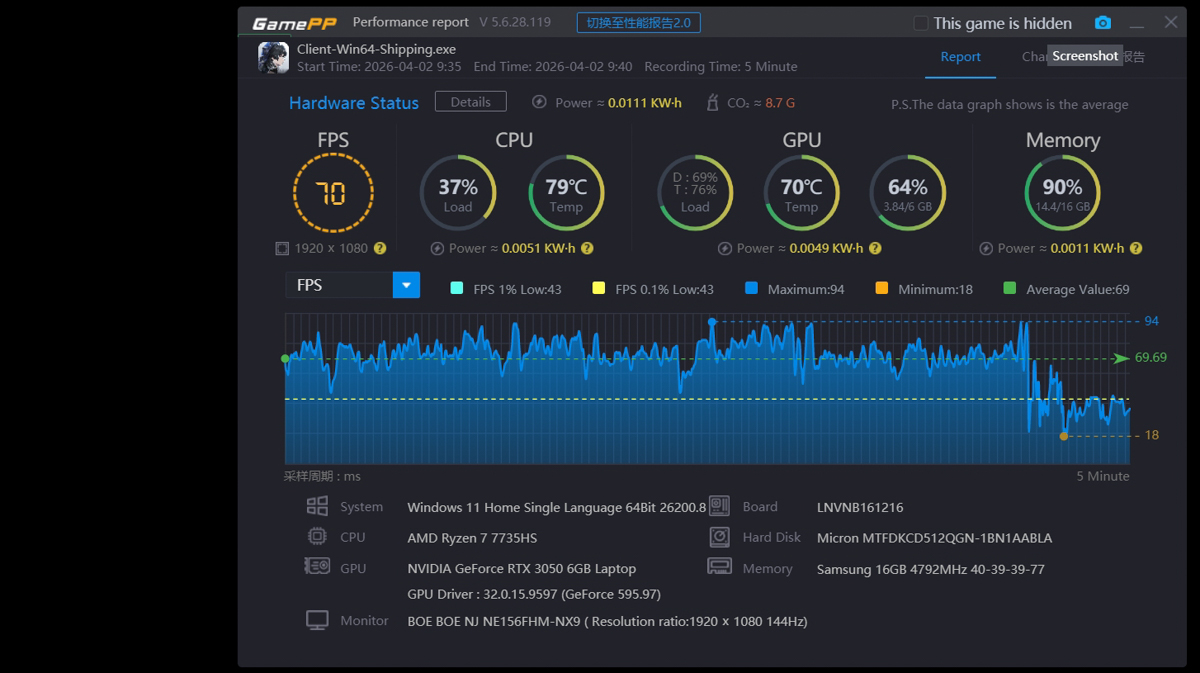Image resolution: width=1200 pixels, height=673 pixels.
Task: Check the 'This game is hidden' checkbox
Action: click(x=921, y=23)
